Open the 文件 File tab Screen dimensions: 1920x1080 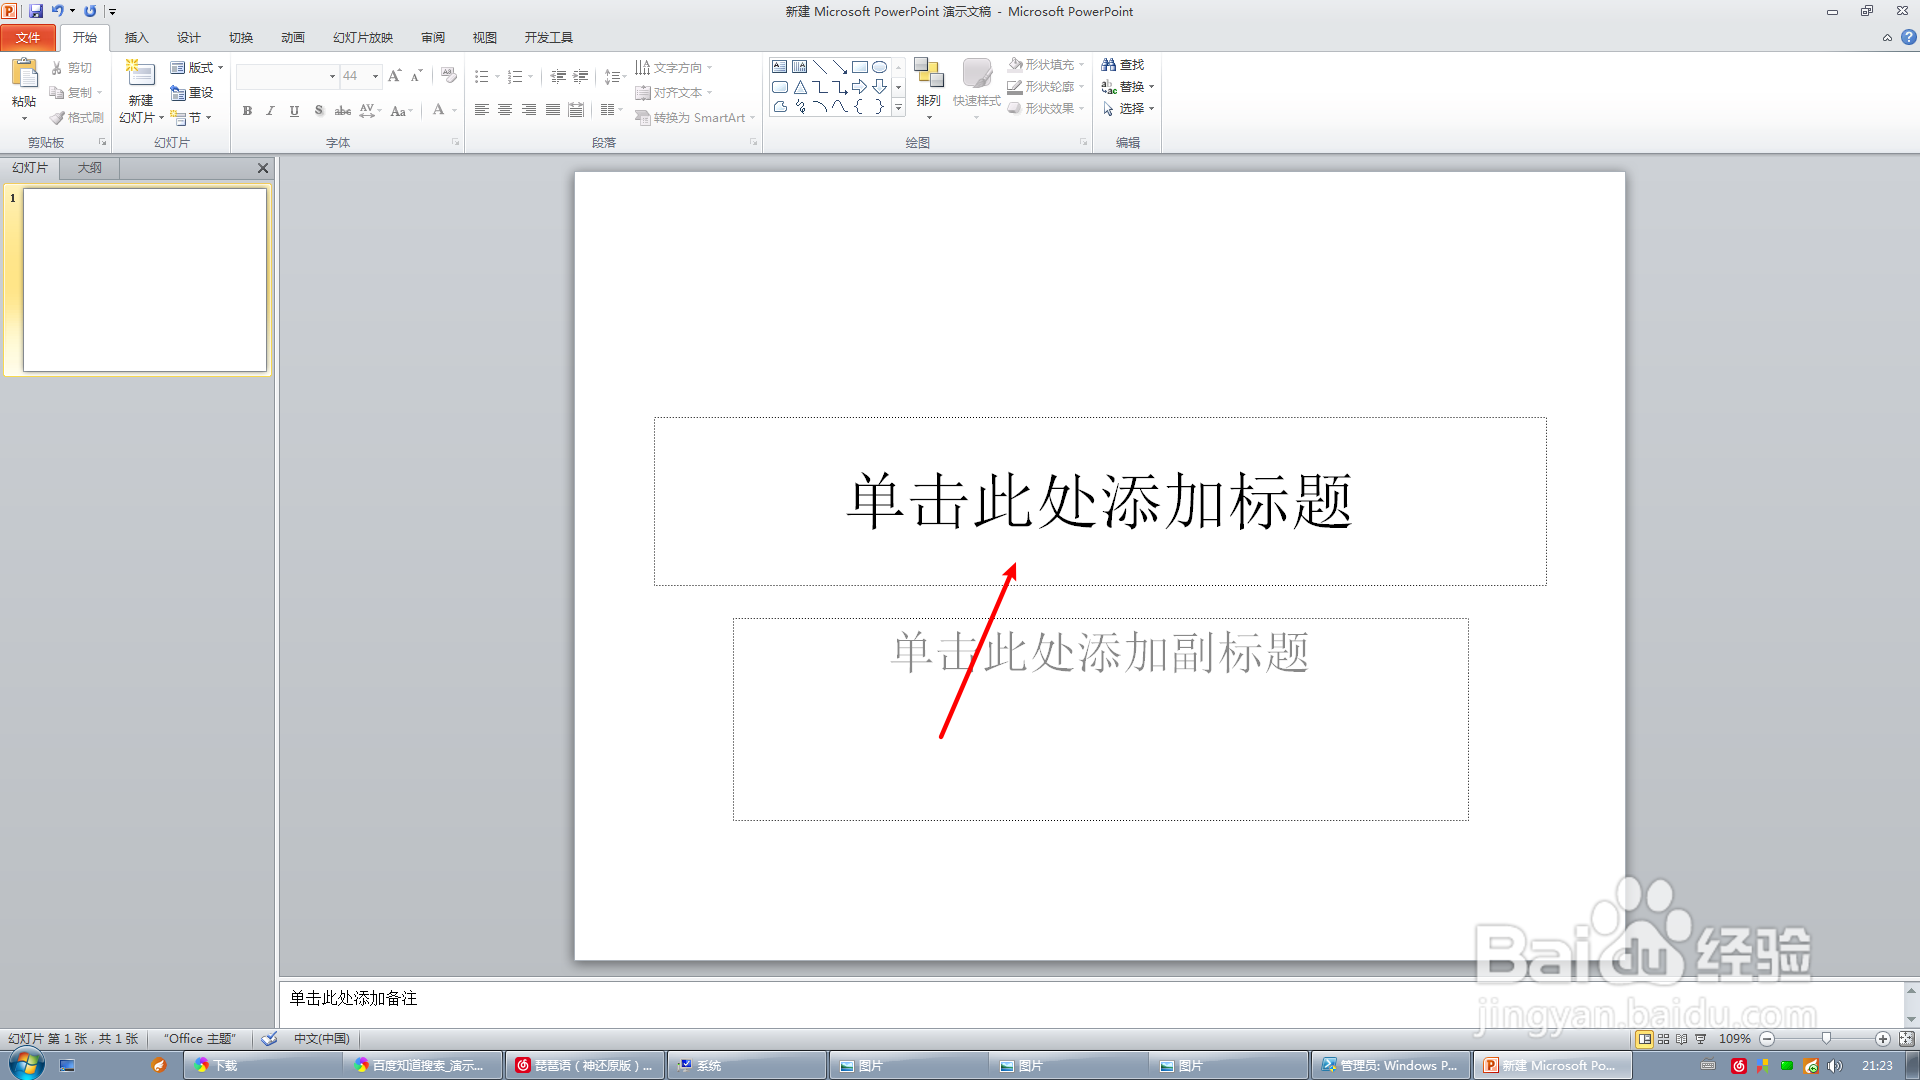pyautogui.click(x=28, y=38)
